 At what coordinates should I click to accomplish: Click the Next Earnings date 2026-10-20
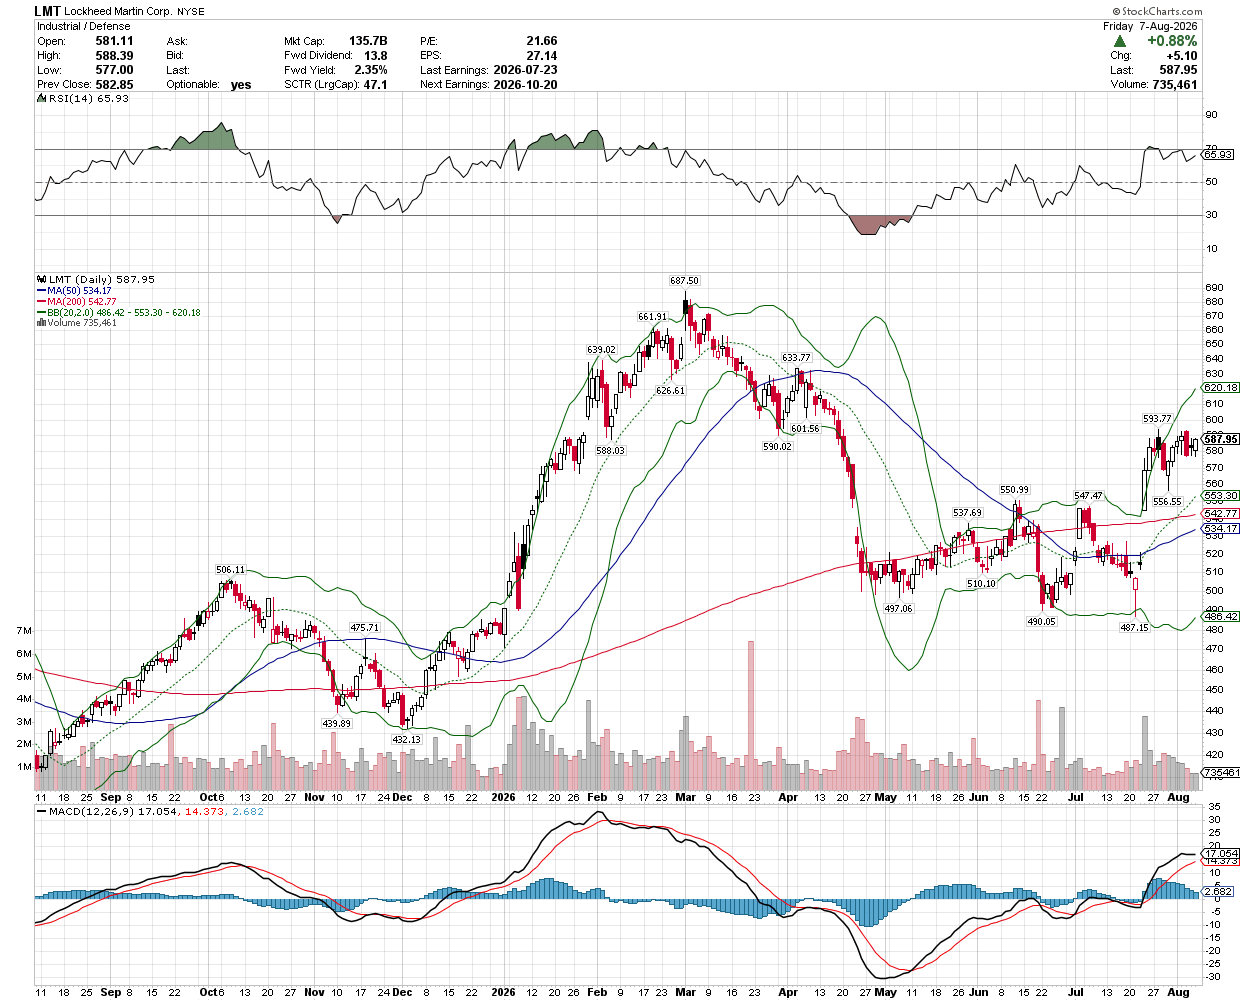point(525,85)
